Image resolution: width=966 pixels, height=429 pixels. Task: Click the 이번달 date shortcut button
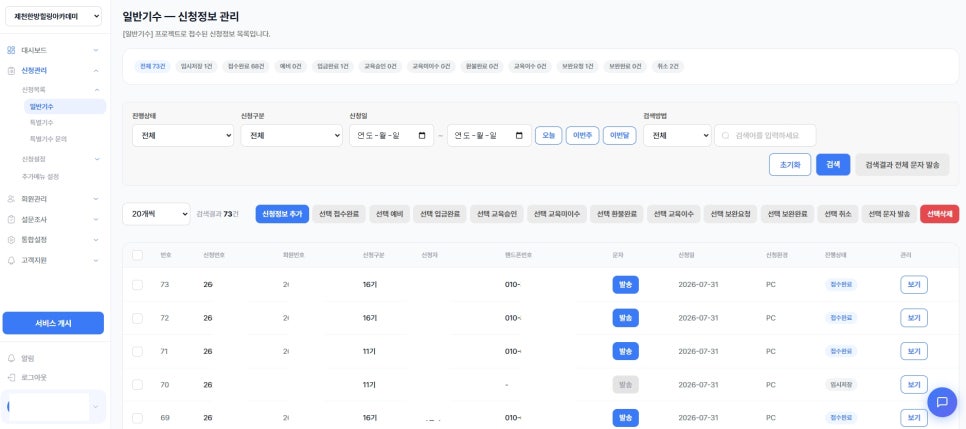pos(619,136)
